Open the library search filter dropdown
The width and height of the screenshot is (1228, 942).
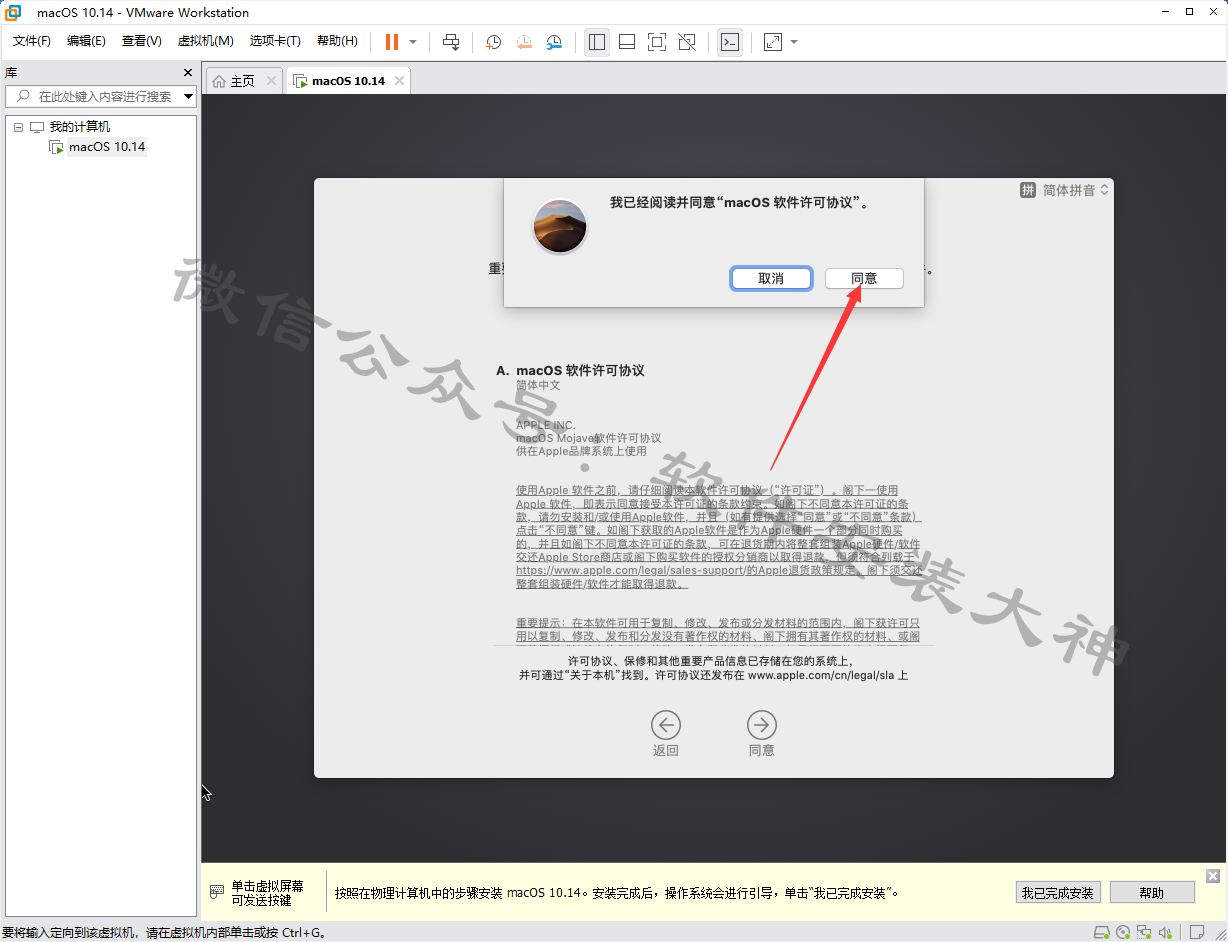pos(189,96)
